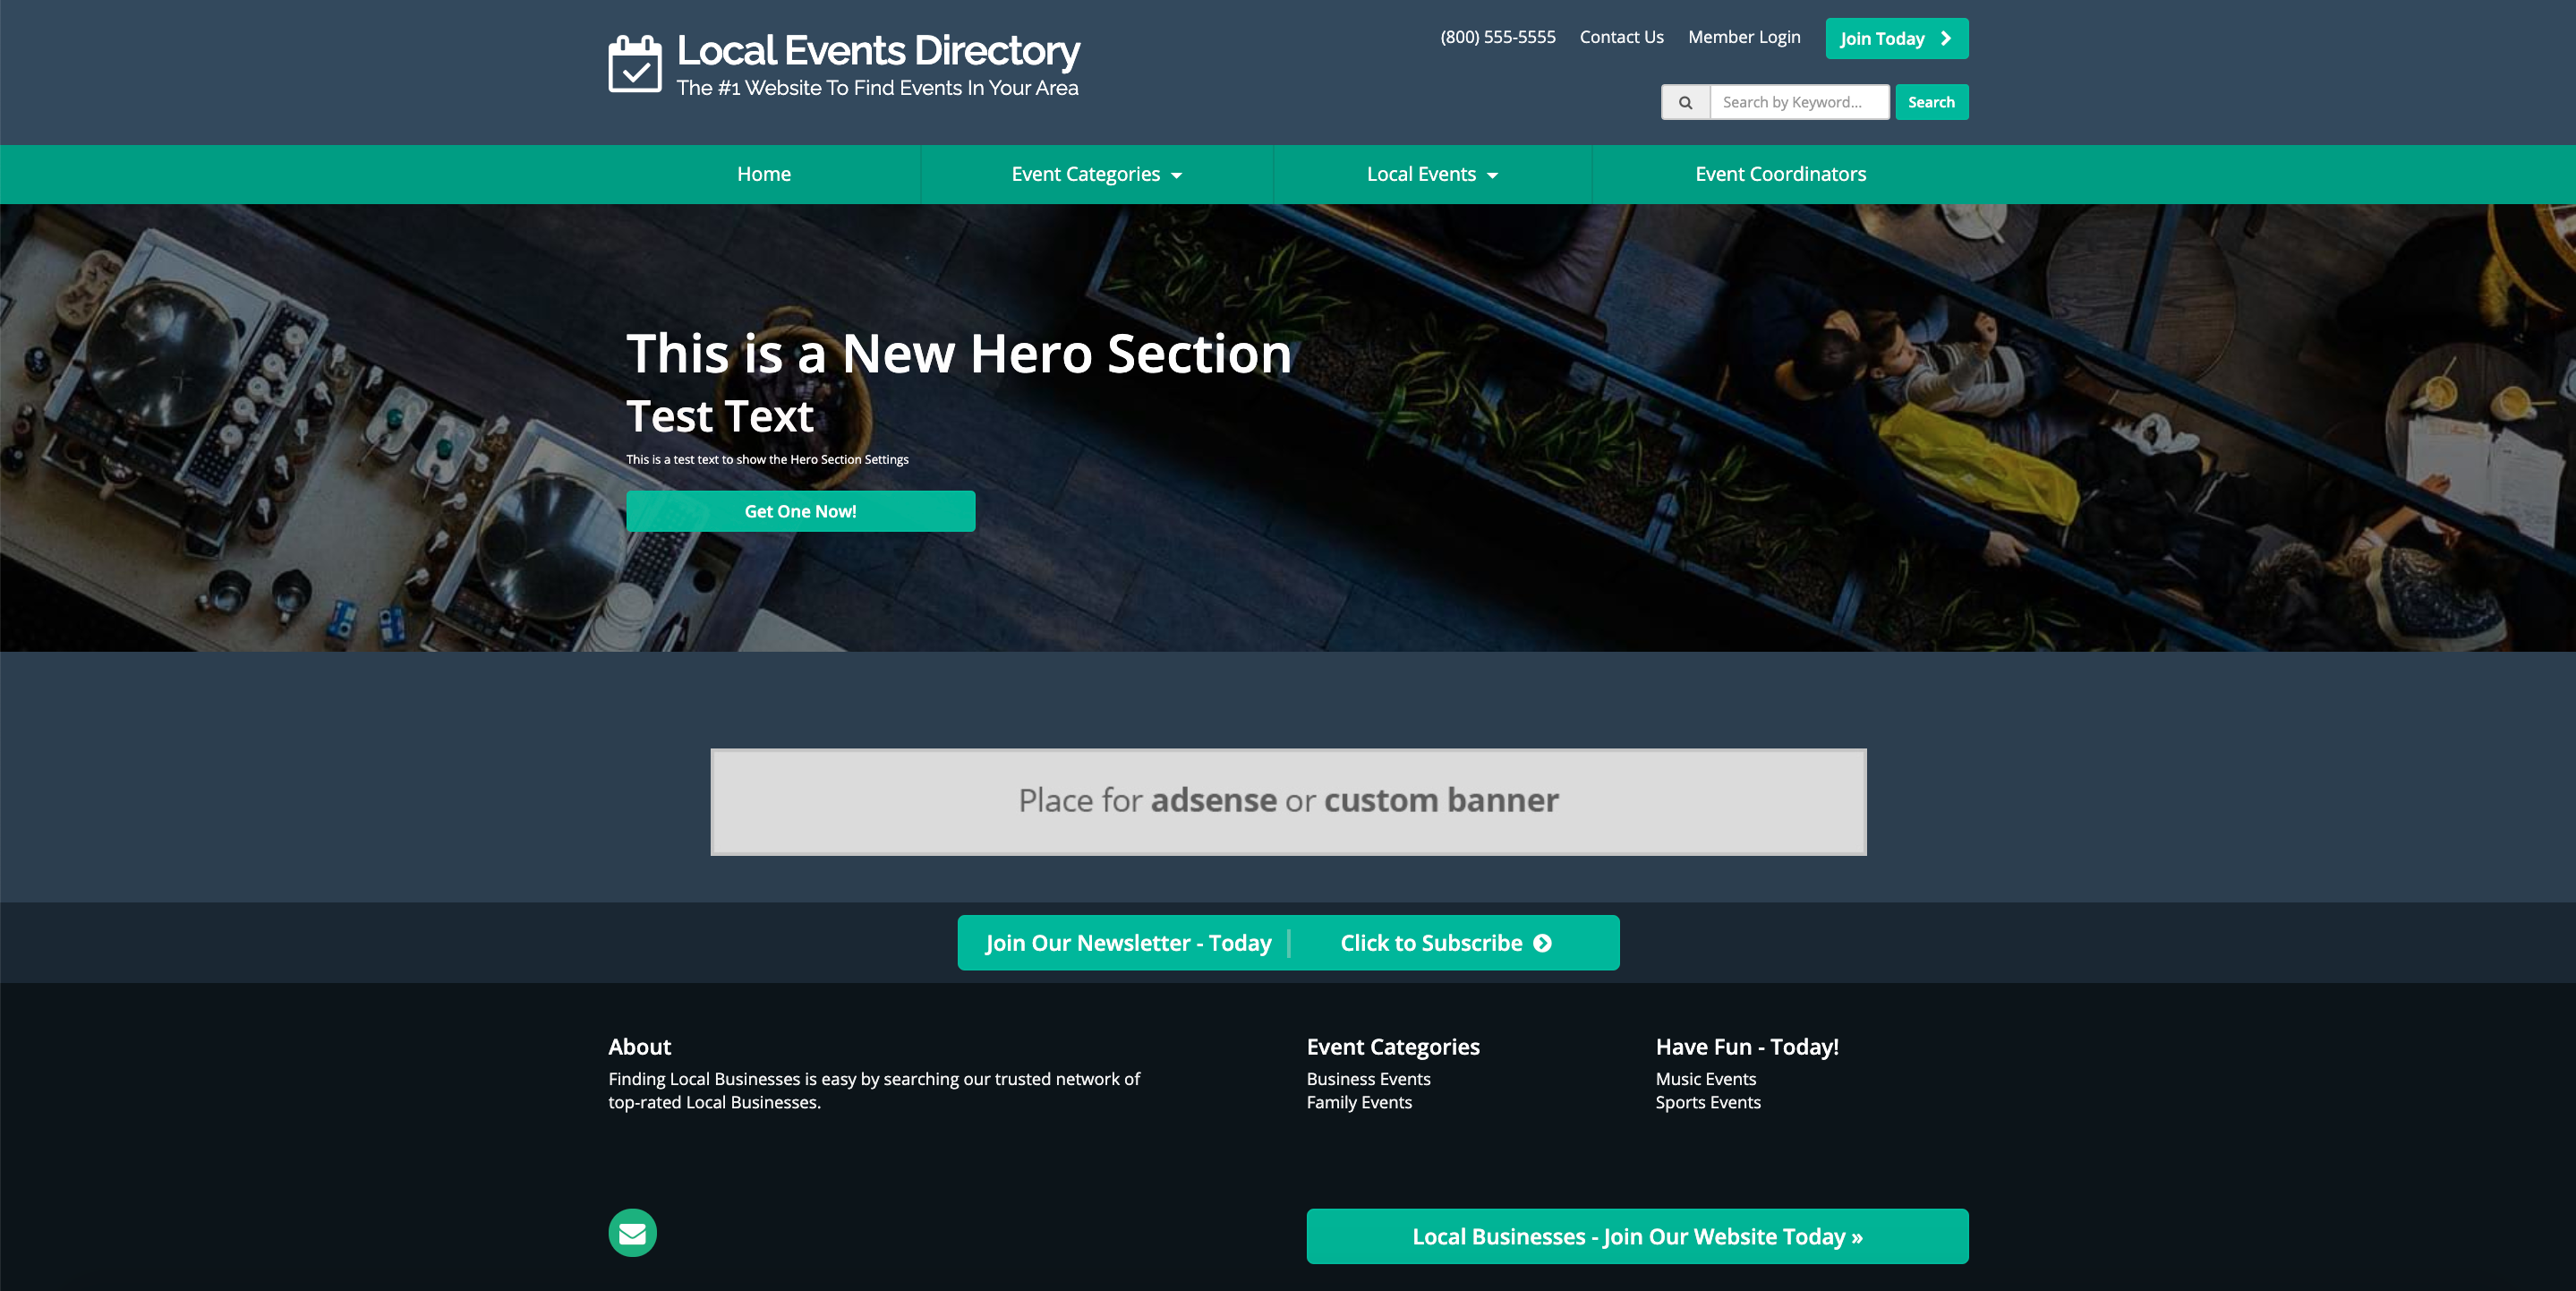This screenshot has width=2576, height=1291.
Task: Click the calendar check logo icon
Action: coord(634,64)
